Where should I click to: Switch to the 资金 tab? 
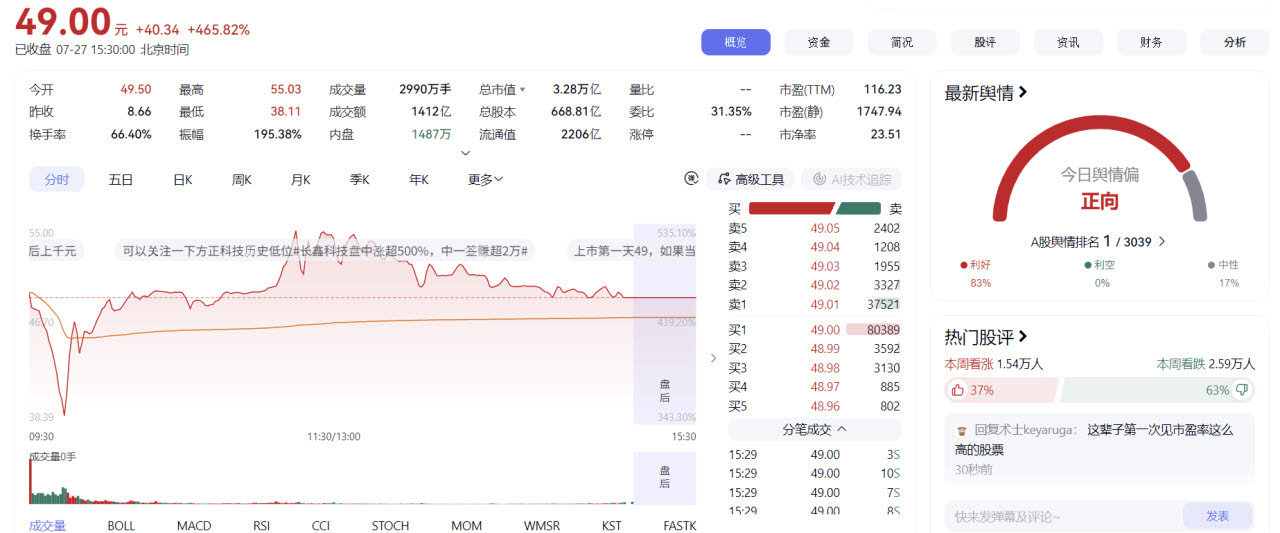click(x=819, y=42)
